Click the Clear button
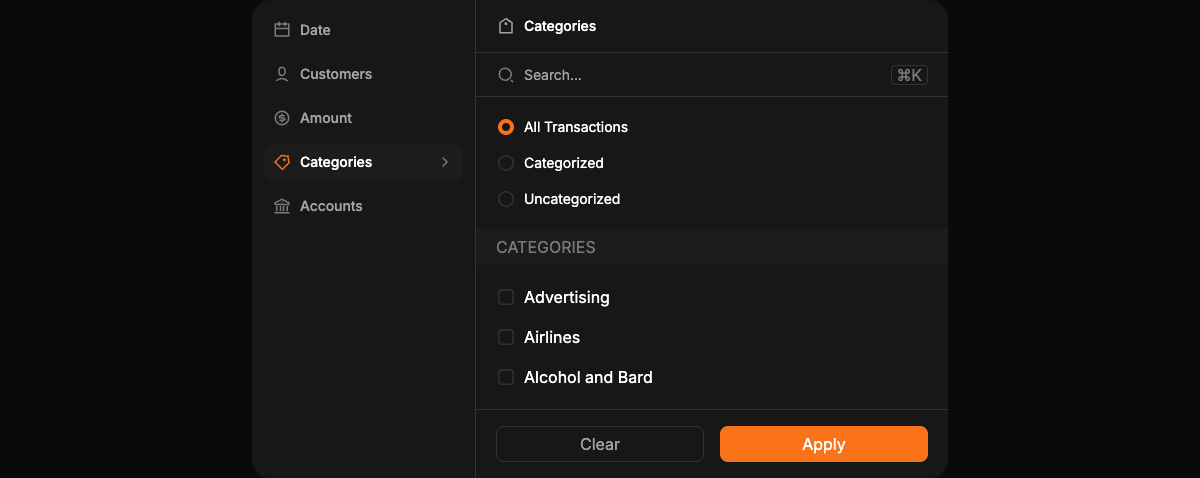The image size is (1200, 478). 600,444
